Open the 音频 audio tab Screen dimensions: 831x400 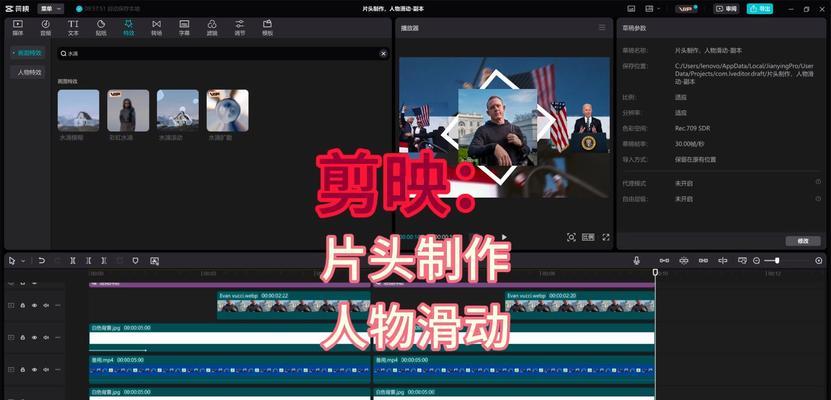(x=46, y=28)
